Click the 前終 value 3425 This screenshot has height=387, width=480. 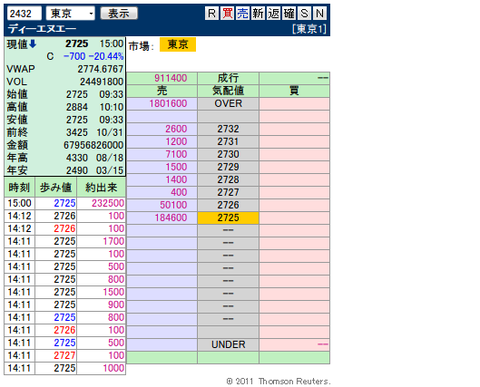point(77,132)
